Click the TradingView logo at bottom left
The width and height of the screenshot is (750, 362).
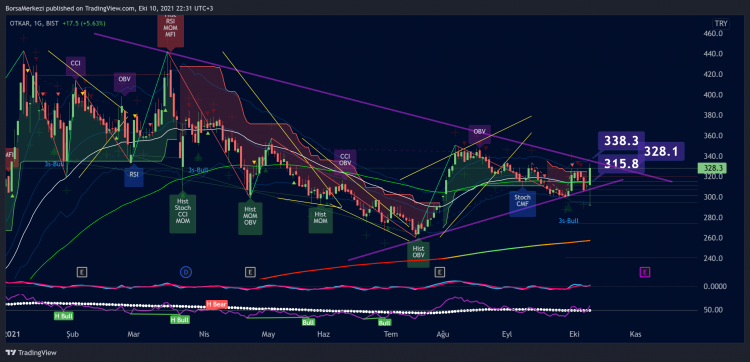pyautogui.click(x=31, y=353)
